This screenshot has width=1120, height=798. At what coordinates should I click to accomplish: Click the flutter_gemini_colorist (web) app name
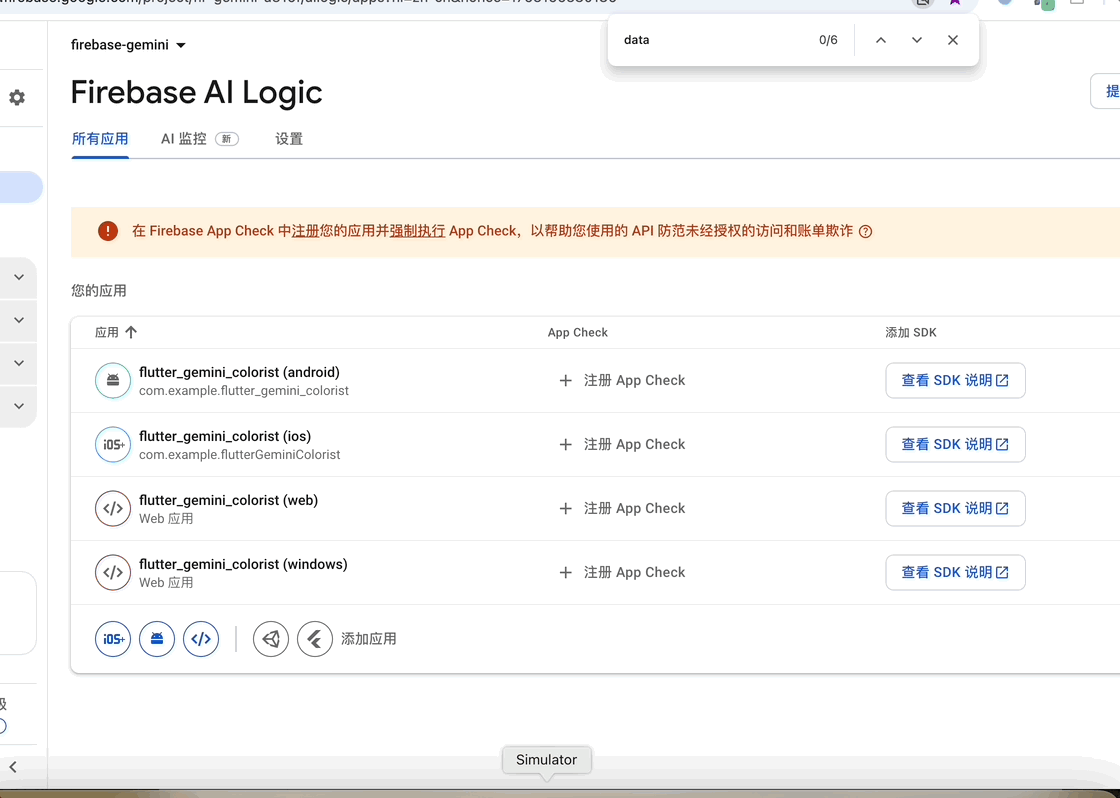coord(229,500)
